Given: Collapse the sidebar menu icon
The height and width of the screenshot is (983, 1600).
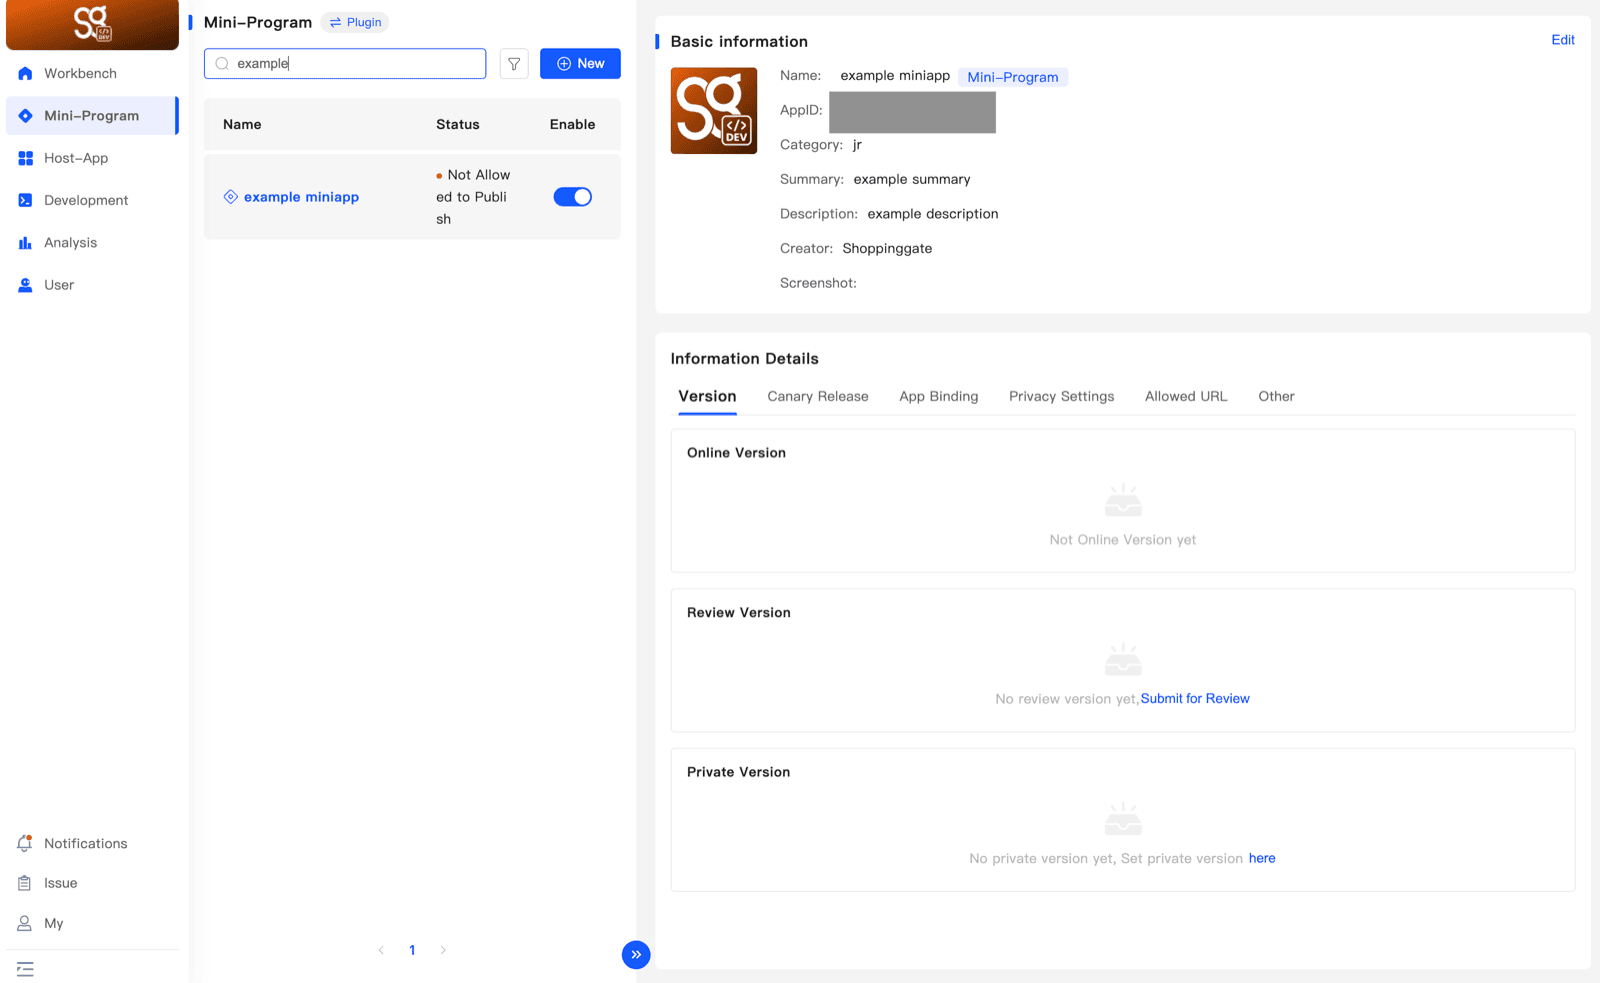Looking at the screenshot, I should (25, 969).
